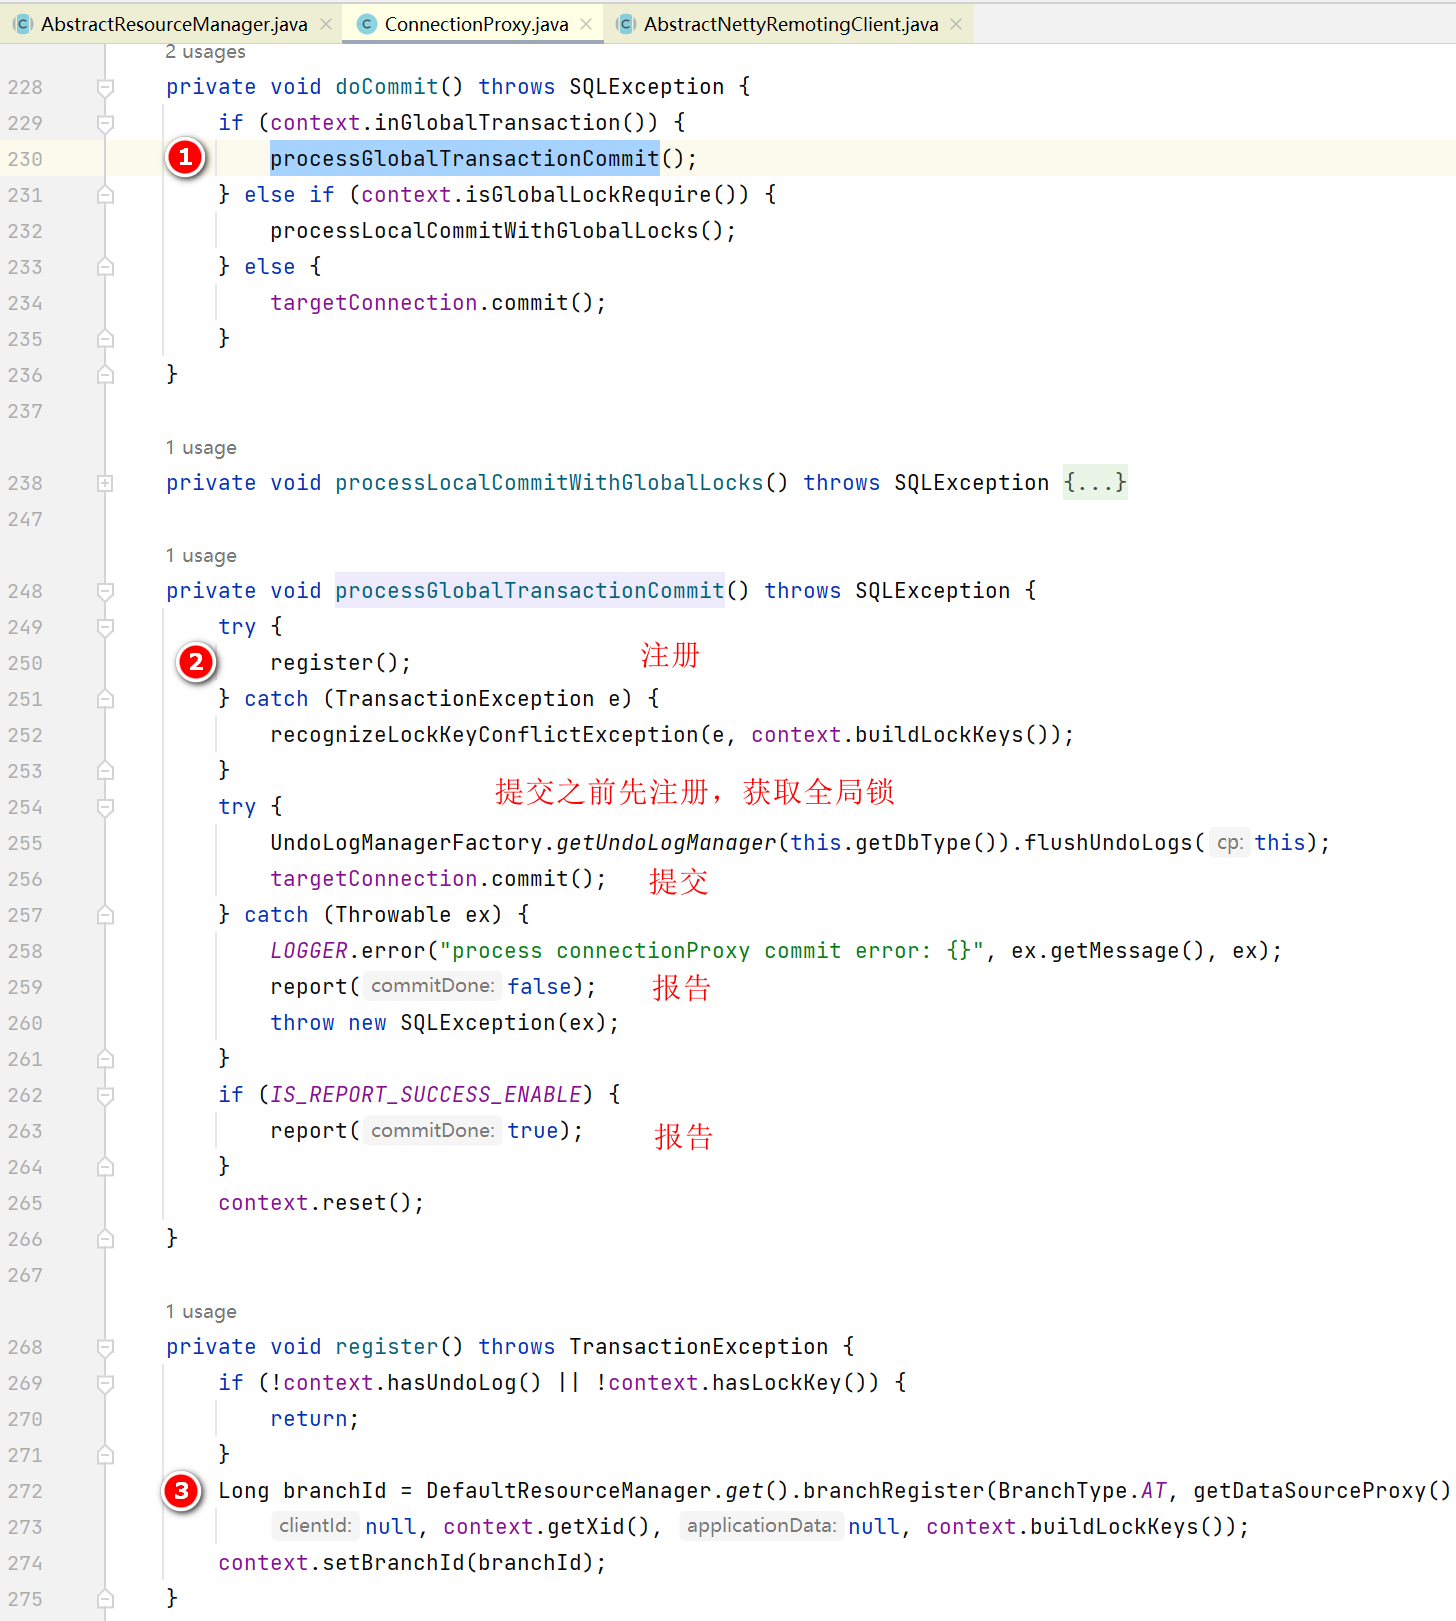Image resolution: width=1456 pixels, height=1621 pixels.
Task: Click isGlobalLockRequire() on line 231
Action: (607, 195)
